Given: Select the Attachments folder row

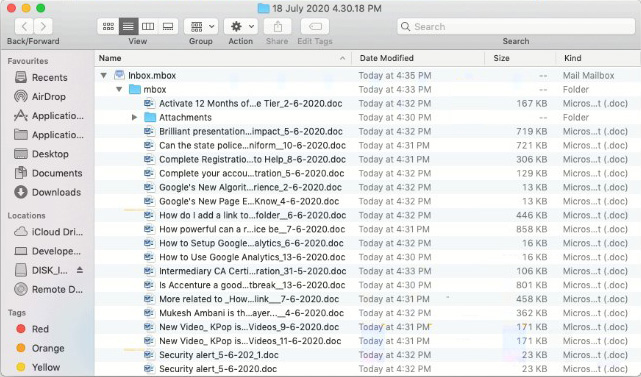Looking at the screenshot, I should click(x=368, y=117).
